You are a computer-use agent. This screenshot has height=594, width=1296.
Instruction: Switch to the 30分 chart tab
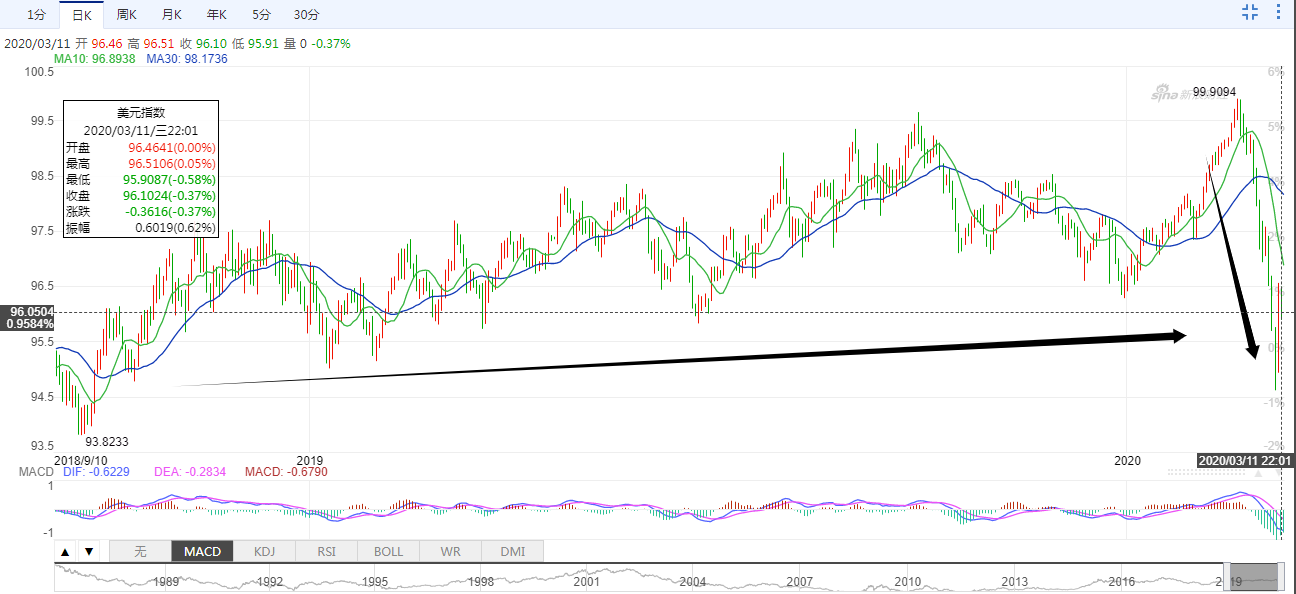tap(307, 14)
